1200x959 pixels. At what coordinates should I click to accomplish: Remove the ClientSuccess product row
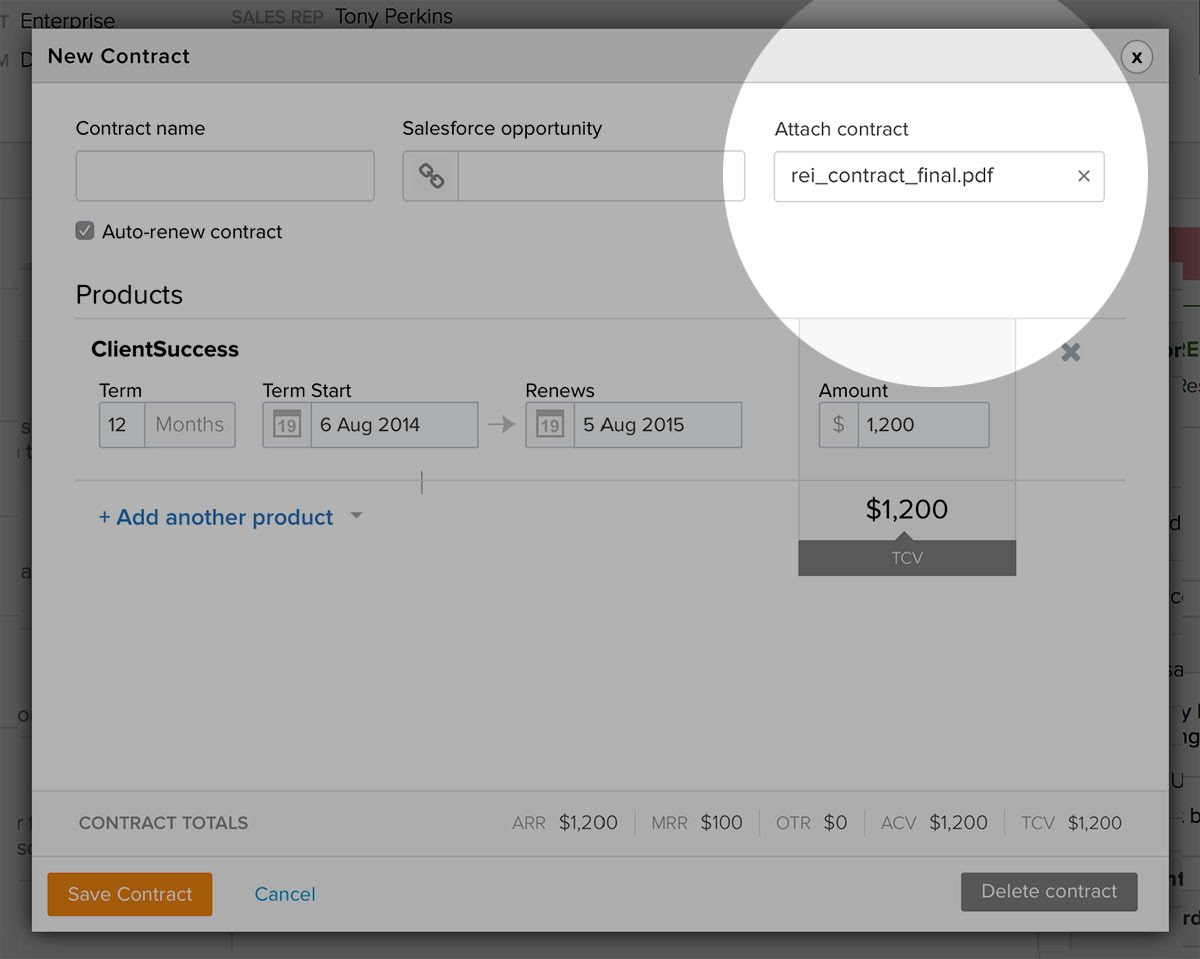click(1070, 352)
